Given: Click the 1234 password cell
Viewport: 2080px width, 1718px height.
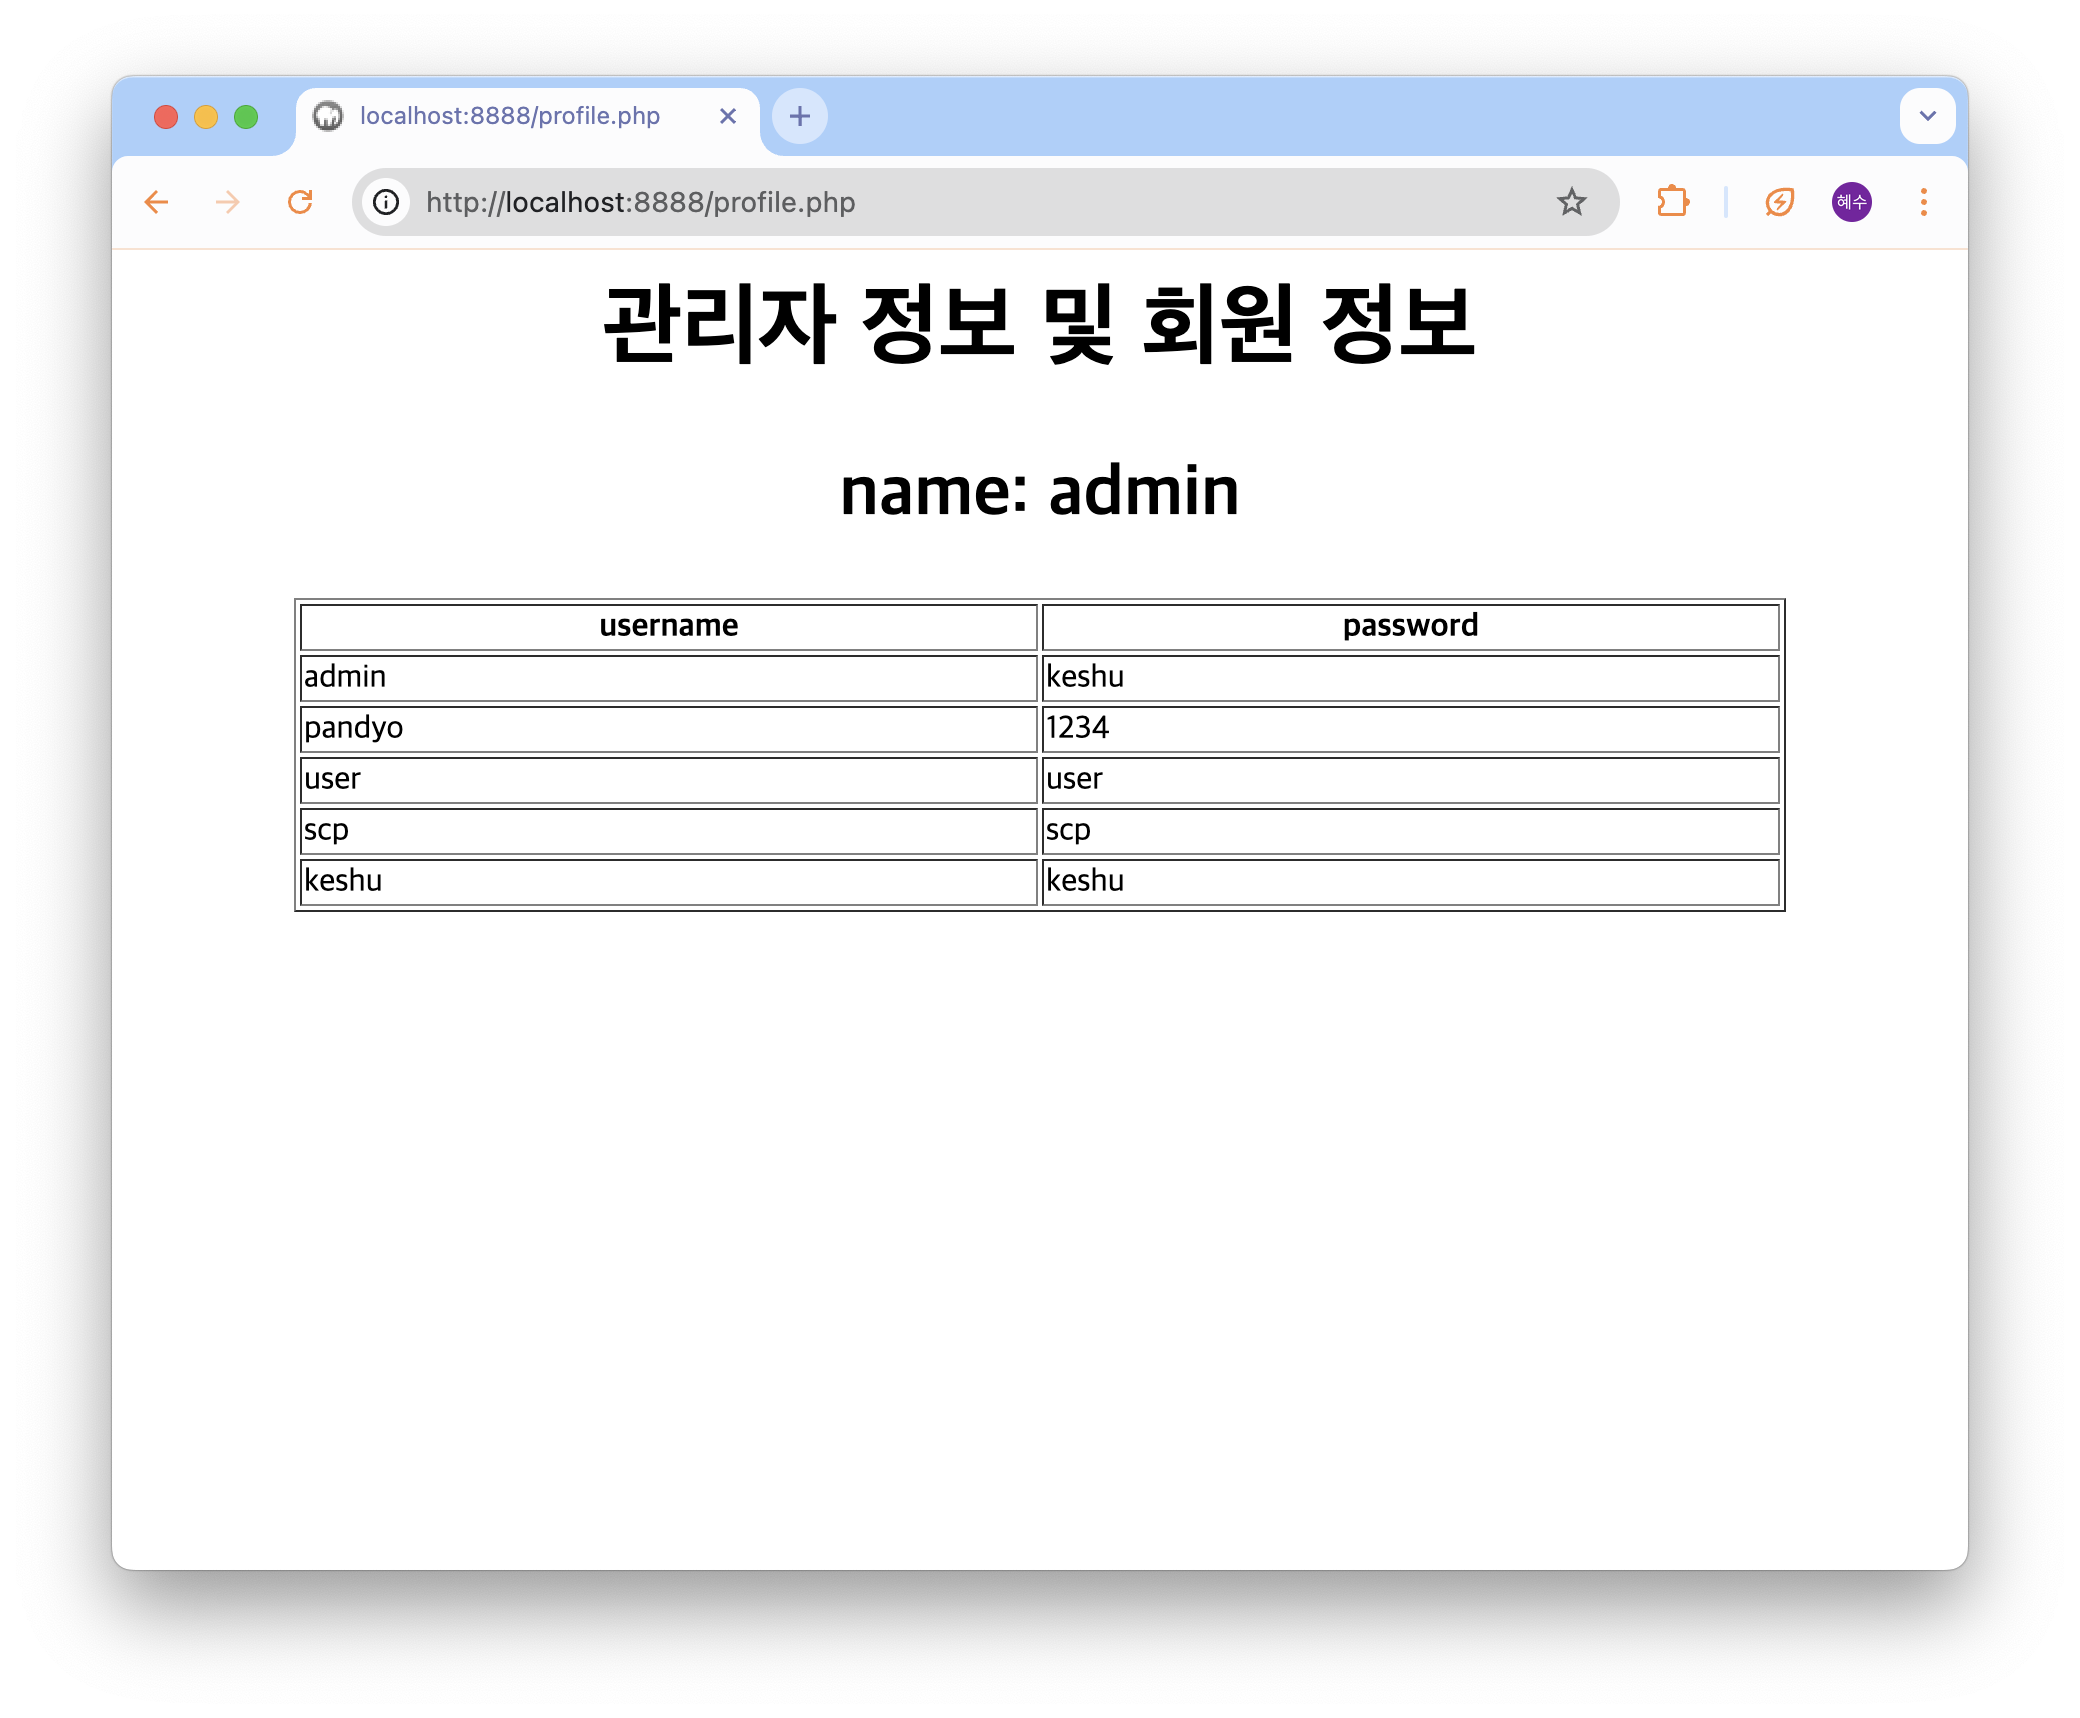Looking at the screenshot, I should (x=1410, y=728).
